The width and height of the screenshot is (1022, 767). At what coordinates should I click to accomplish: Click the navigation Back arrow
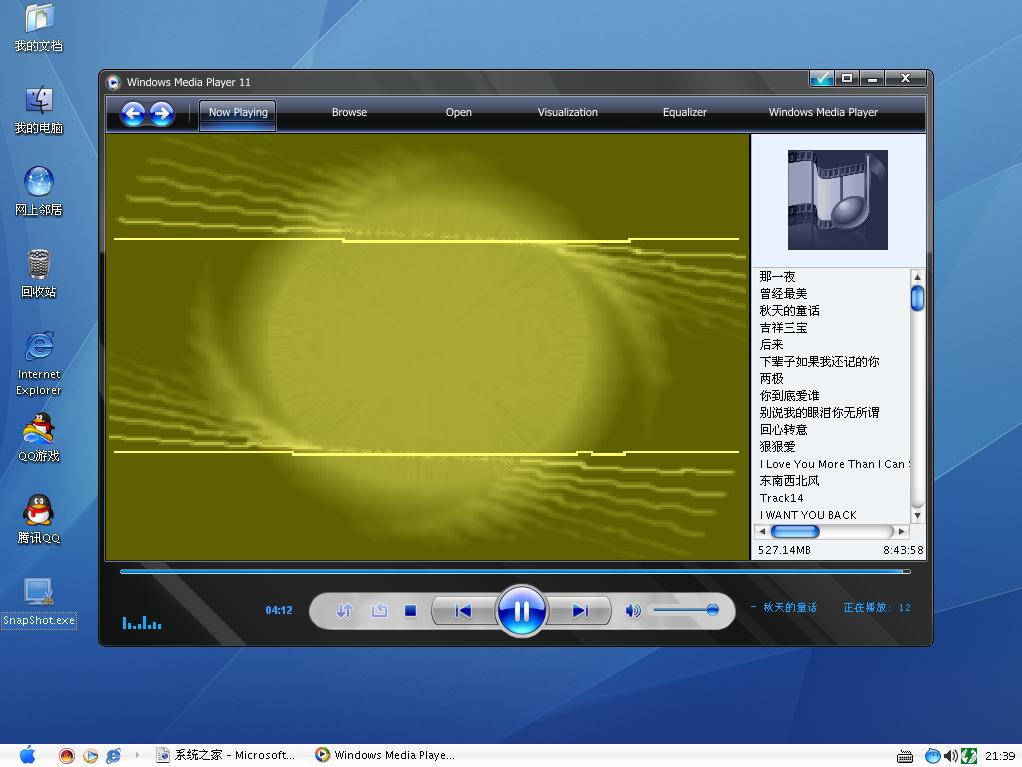coord(133,114)
